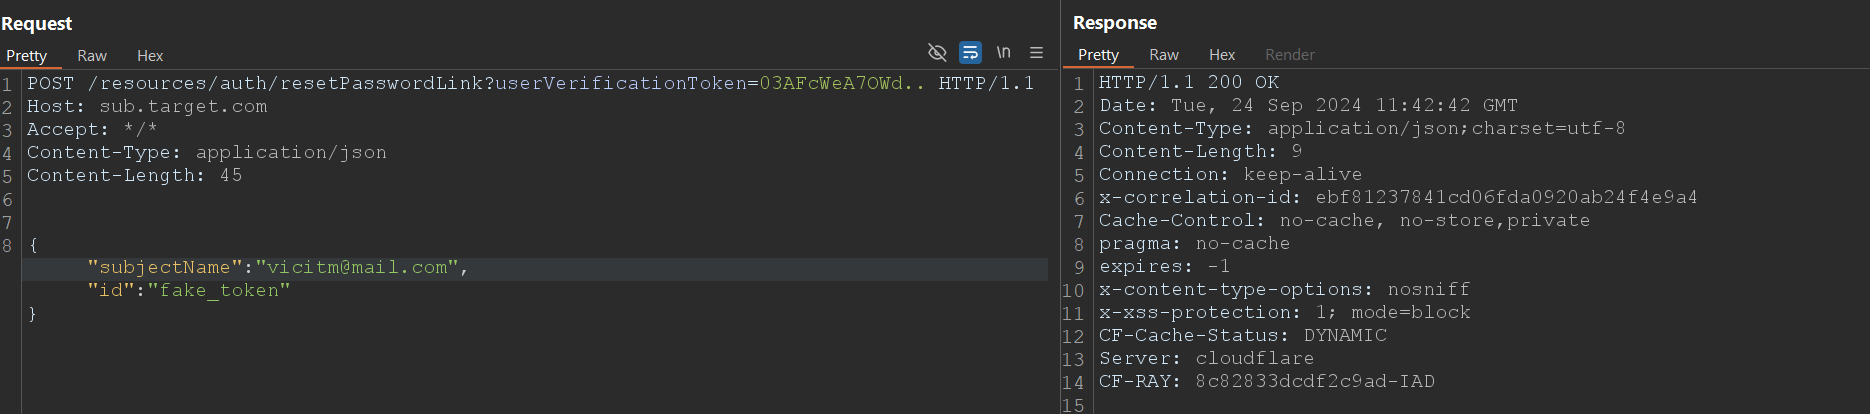
Task: Click the Render tab in Response
Action: 1290,55
